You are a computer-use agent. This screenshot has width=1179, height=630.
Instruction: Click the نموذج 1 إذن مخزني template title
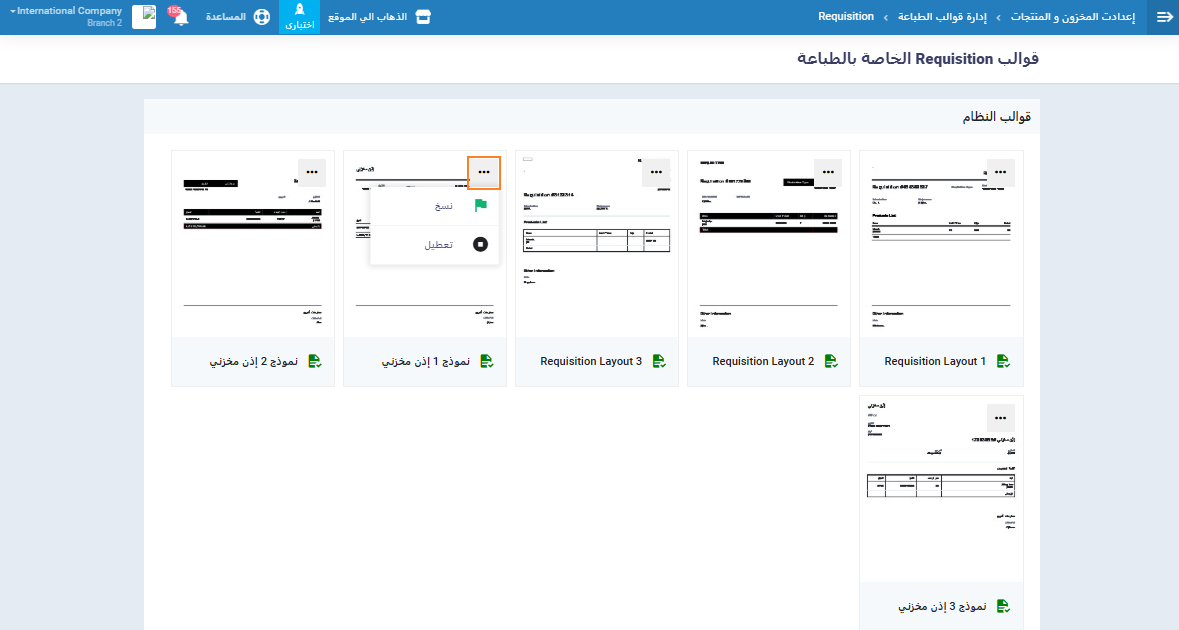(426, 361)
